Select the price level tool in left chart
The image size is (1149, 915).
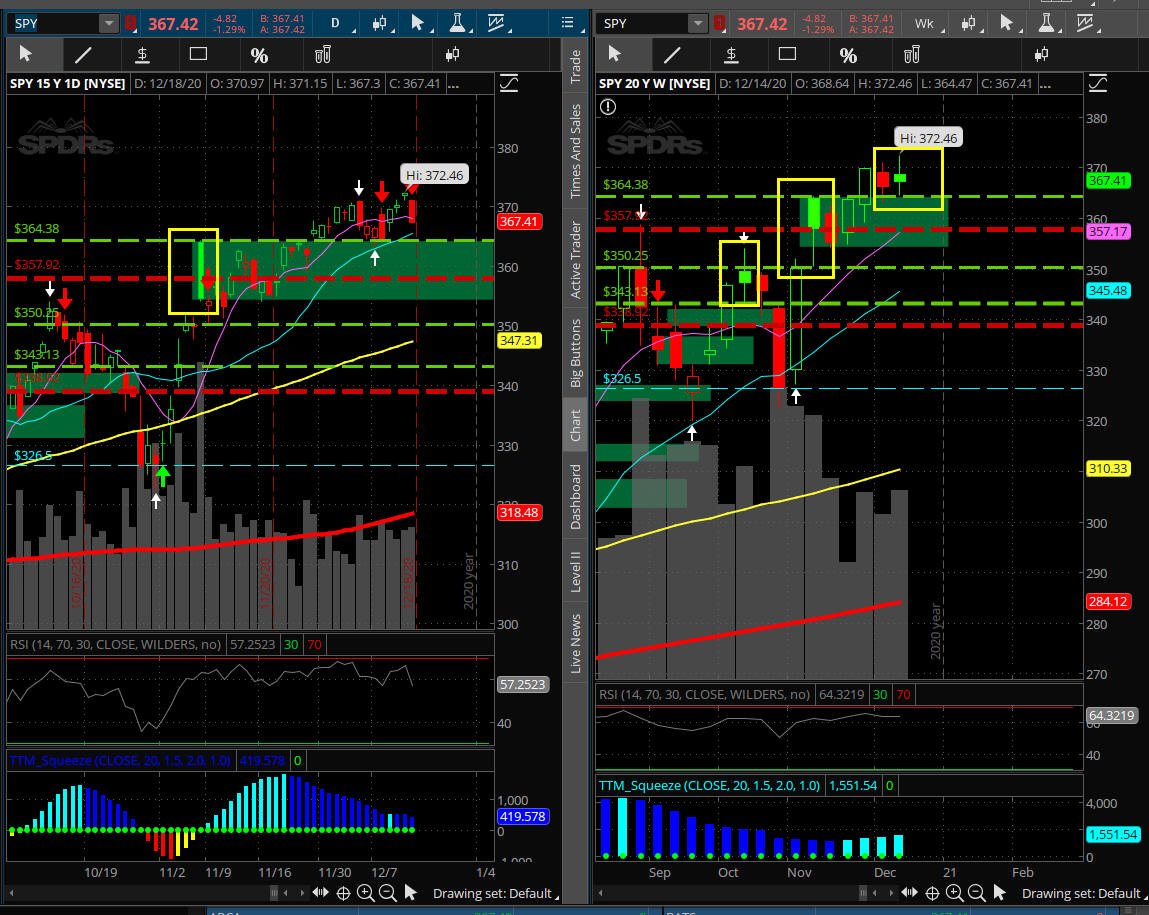(142, 55)
